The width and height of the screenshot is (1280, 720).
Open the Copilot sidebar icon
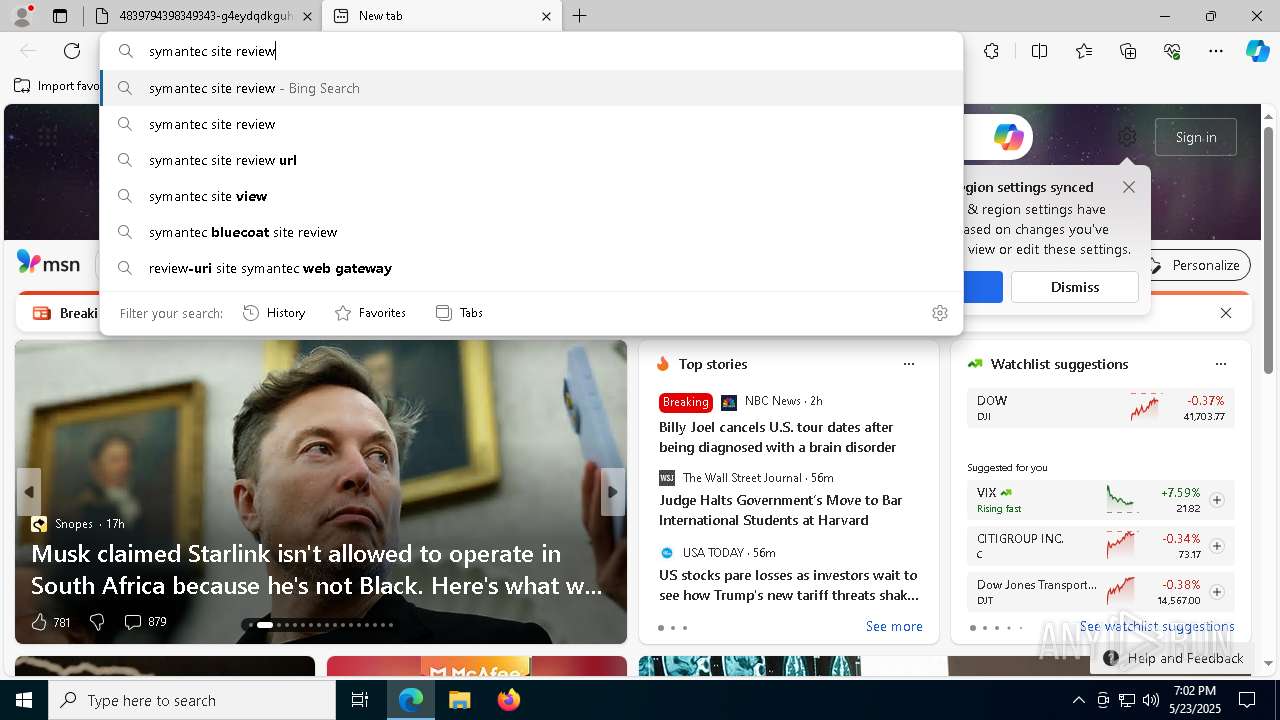tap(1257, 51)
